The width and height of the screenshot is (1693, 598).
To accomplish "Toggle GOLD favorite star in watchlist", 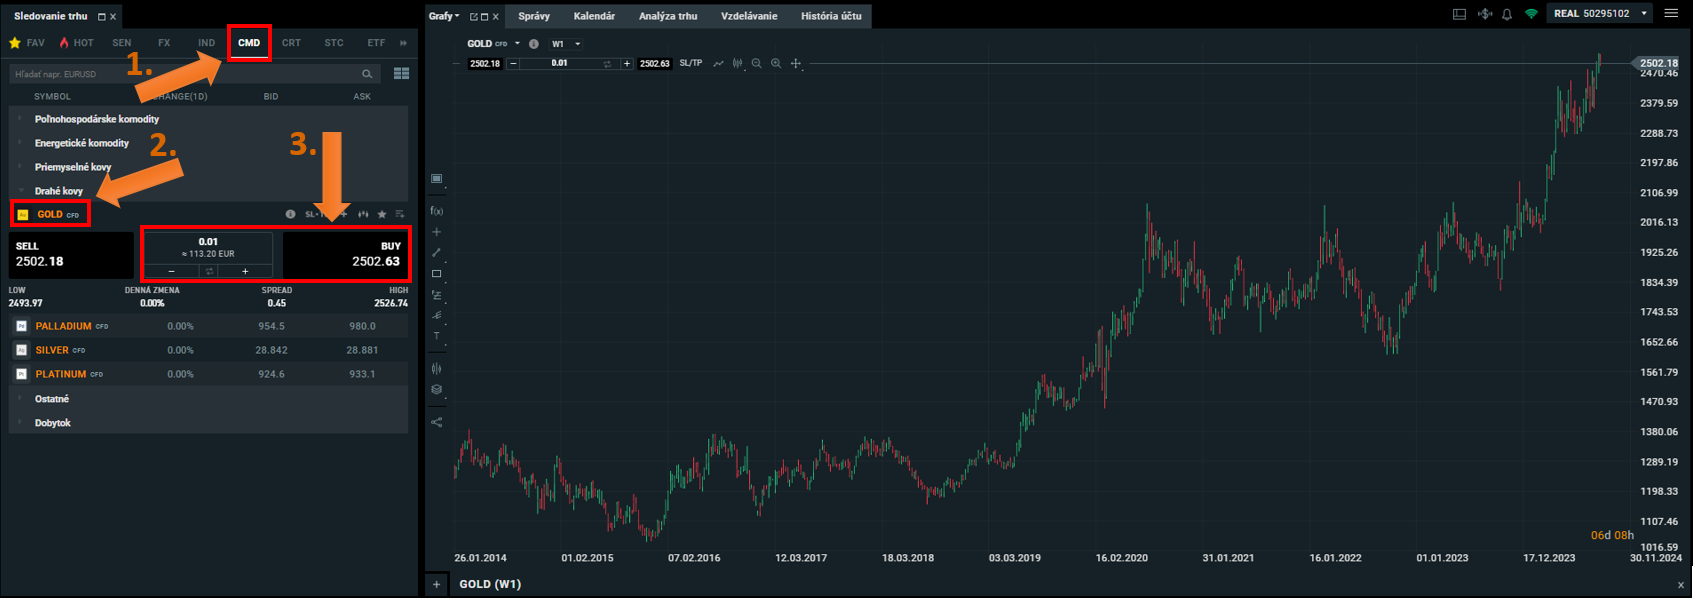I will (x=382, y=214).
